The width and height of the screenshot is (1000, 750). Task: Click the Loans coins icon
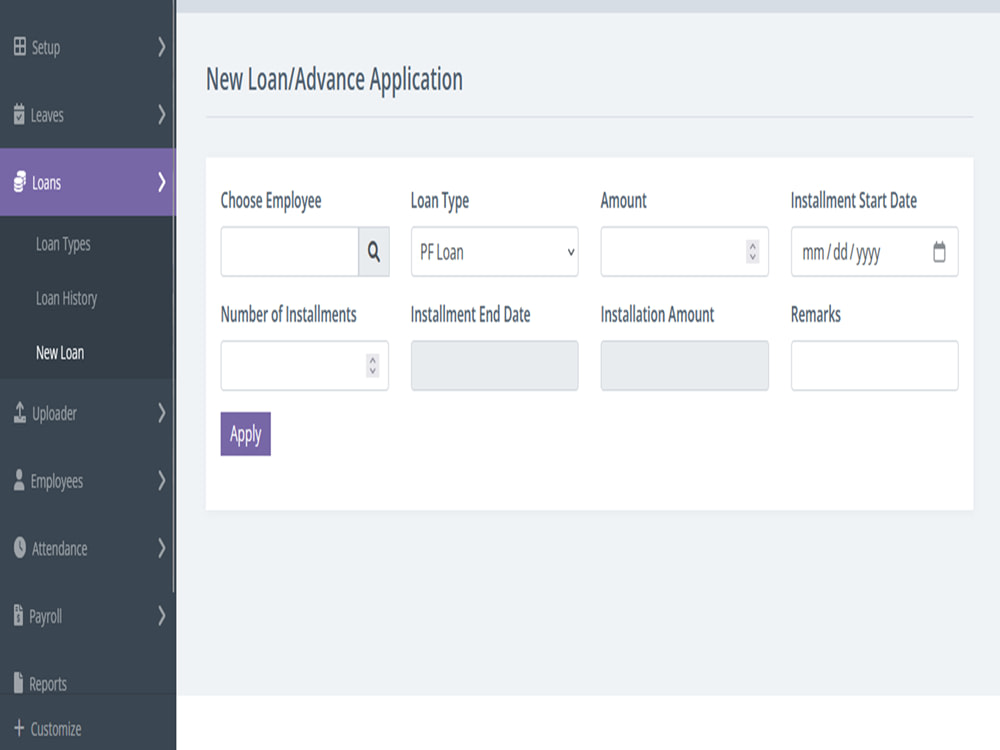(19, 183)
